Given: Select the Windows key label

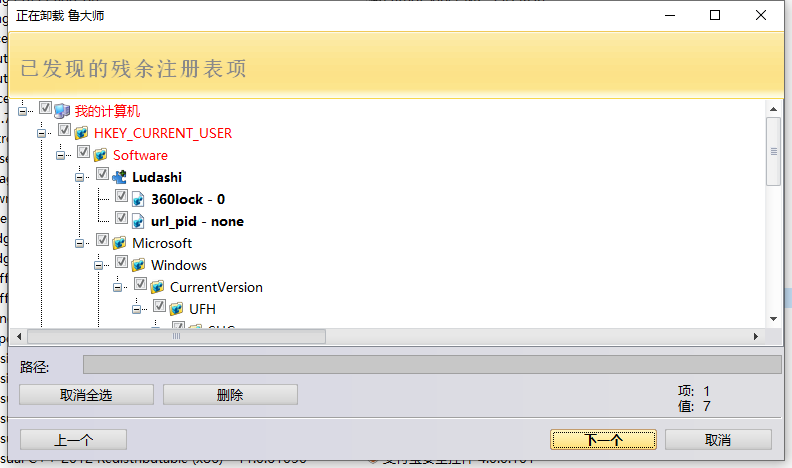Looking at the screenshot, I should coord(179,265).
